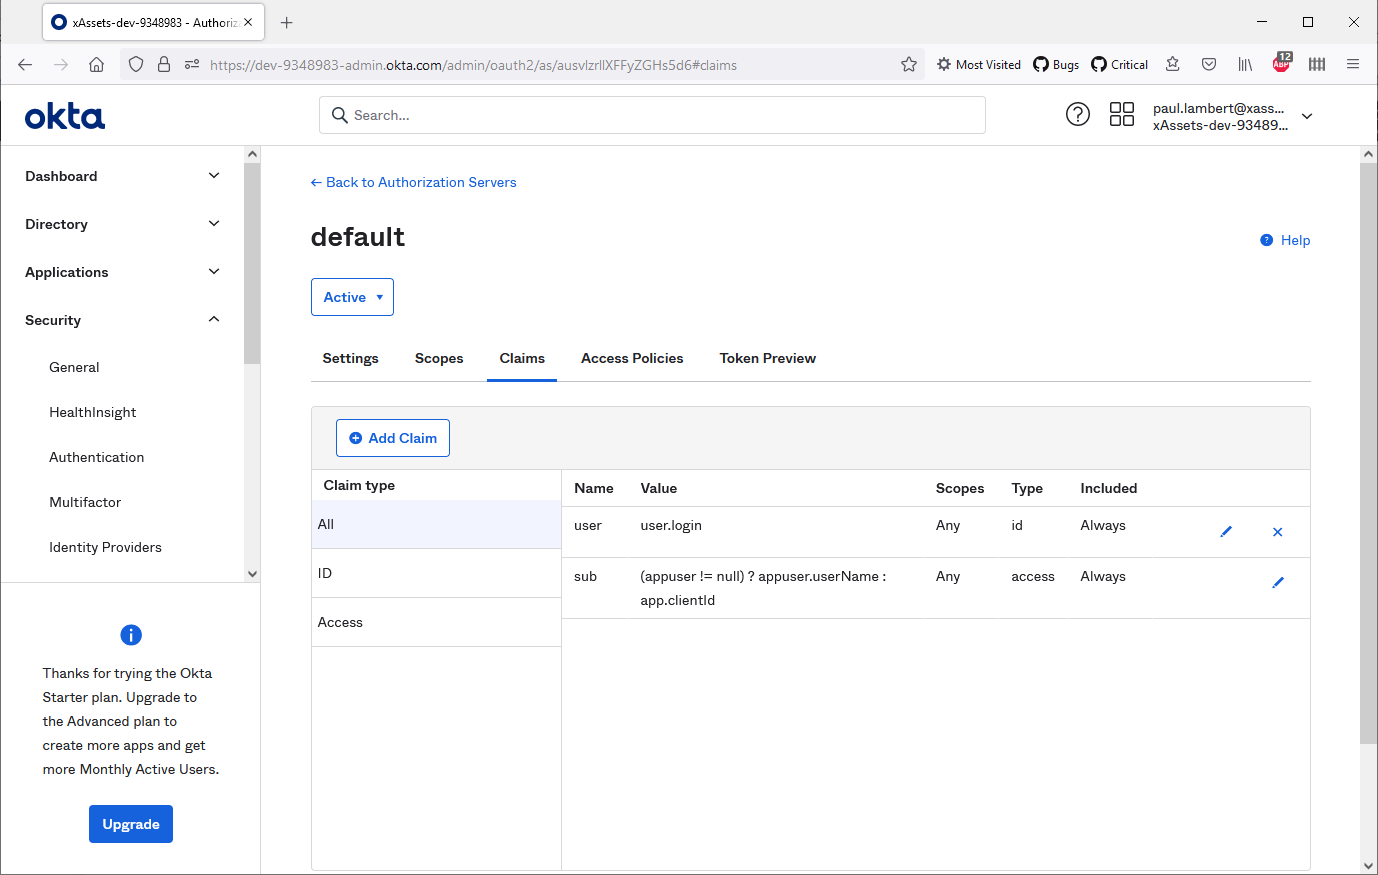Delete the user claim via blue X

pyautogui.click(x=1277, y=531)
